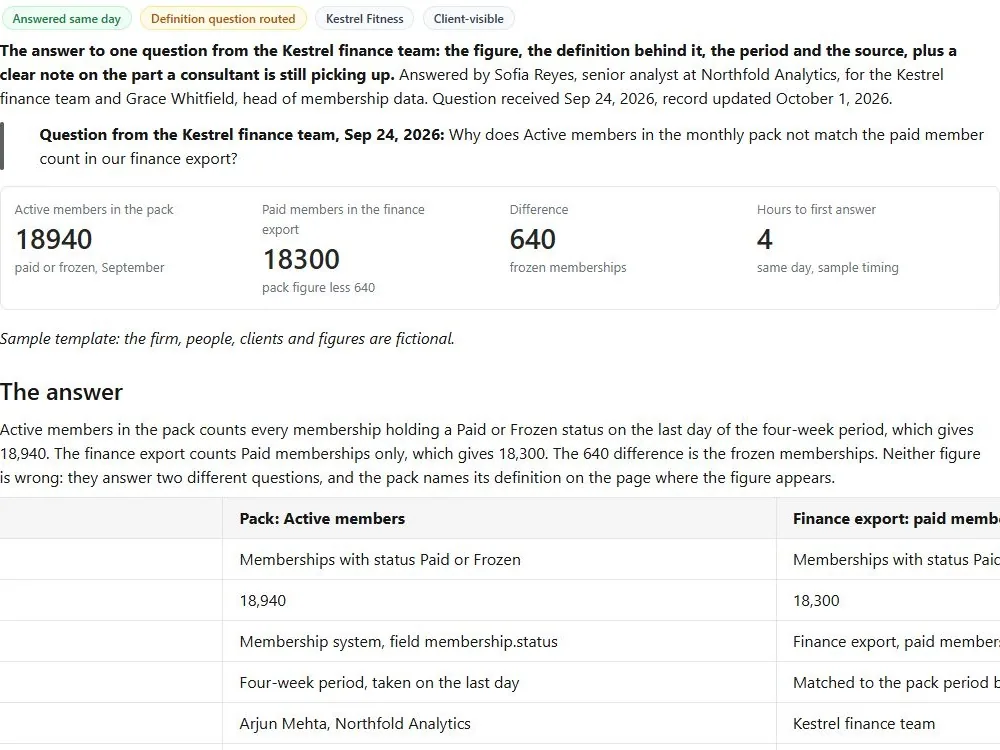This screenshot has width=1000, height=750.
Task: Select the 'Kestrel Fitness' tag
Action: 364,18
